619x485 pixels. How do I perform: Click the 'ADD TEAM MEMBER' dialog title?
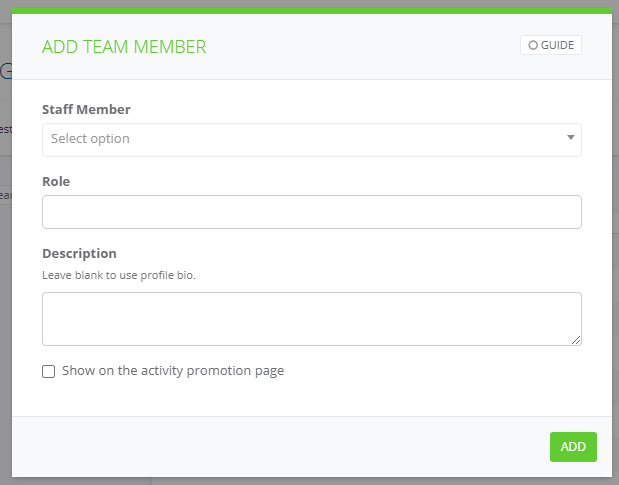(x=124, y=46)
